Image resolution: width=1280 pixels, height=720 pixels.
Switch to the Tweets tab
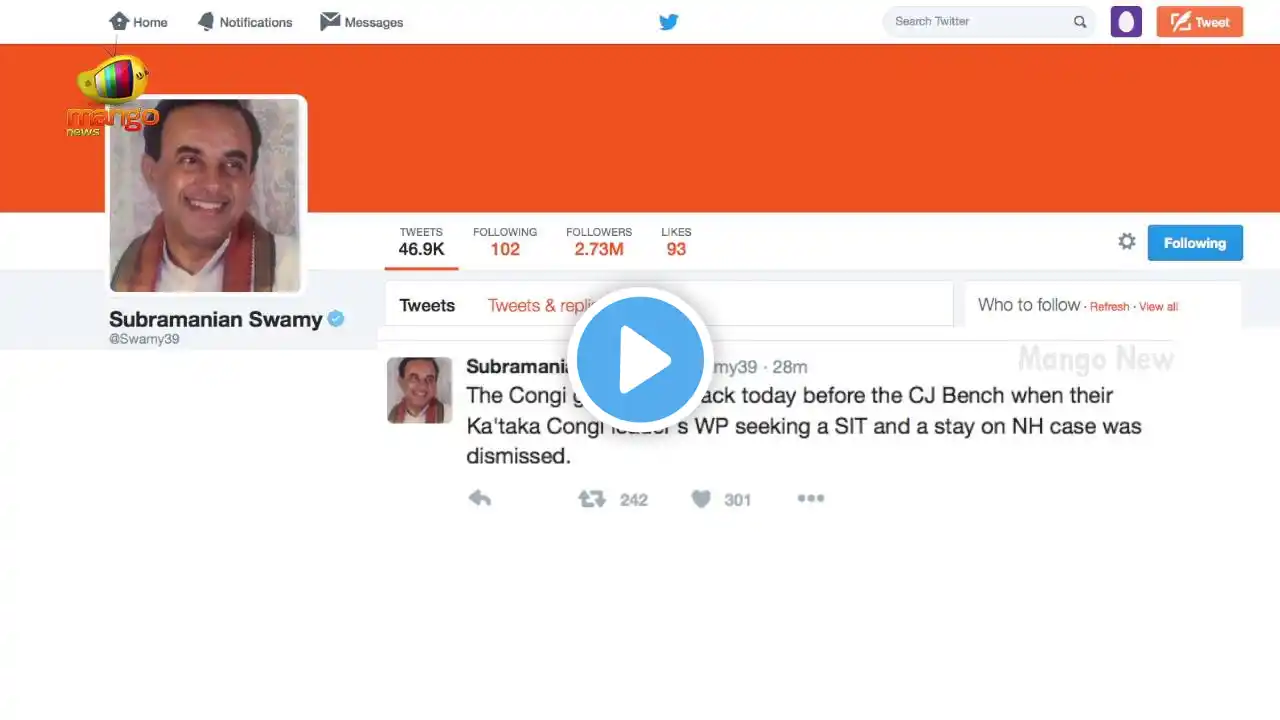pyautogui.click(x=427, y=306)
